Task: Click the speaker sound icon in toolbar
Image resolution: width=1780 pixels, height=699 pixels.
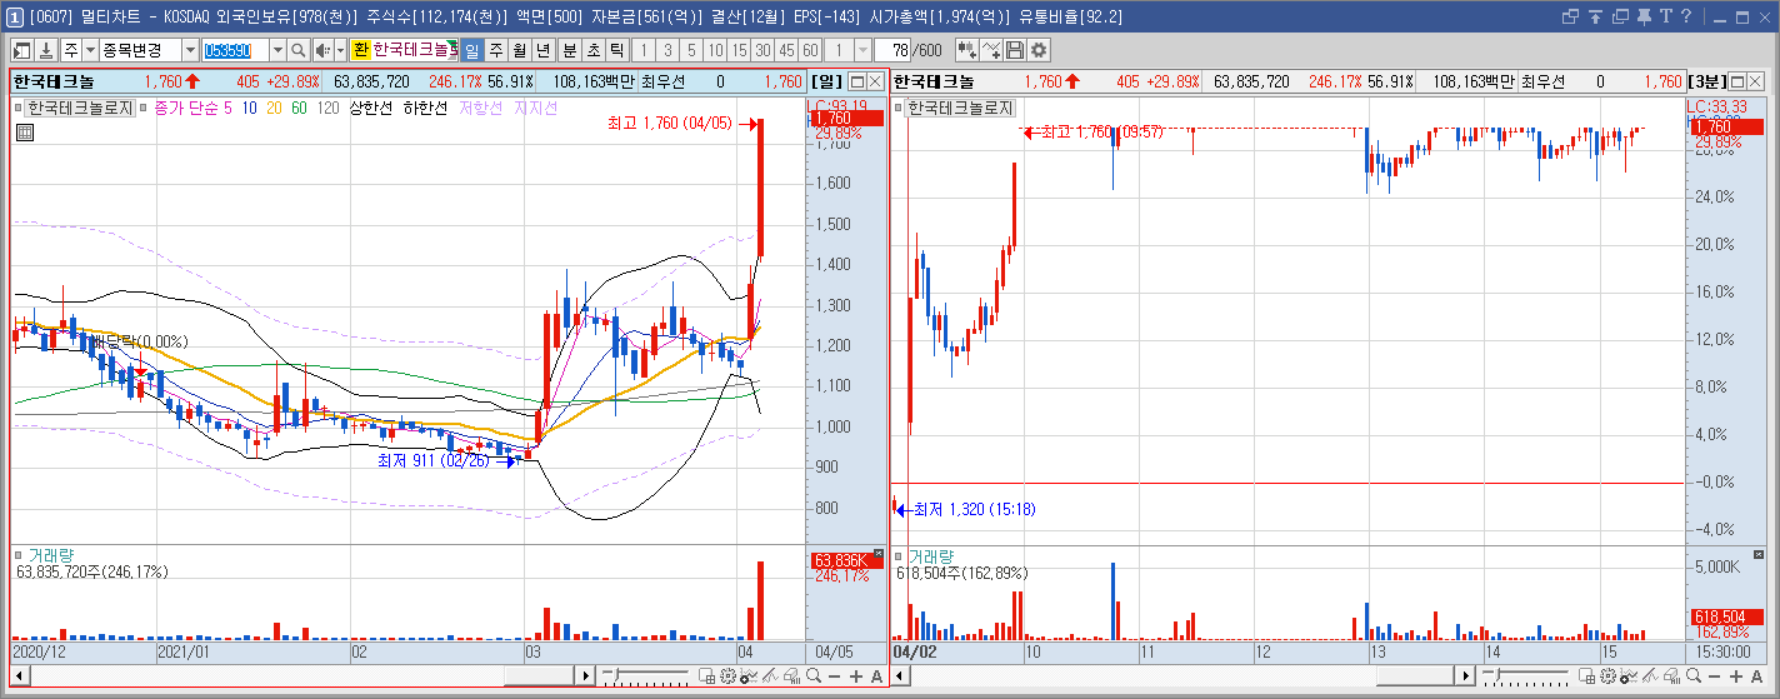Action: coord(322,50)
